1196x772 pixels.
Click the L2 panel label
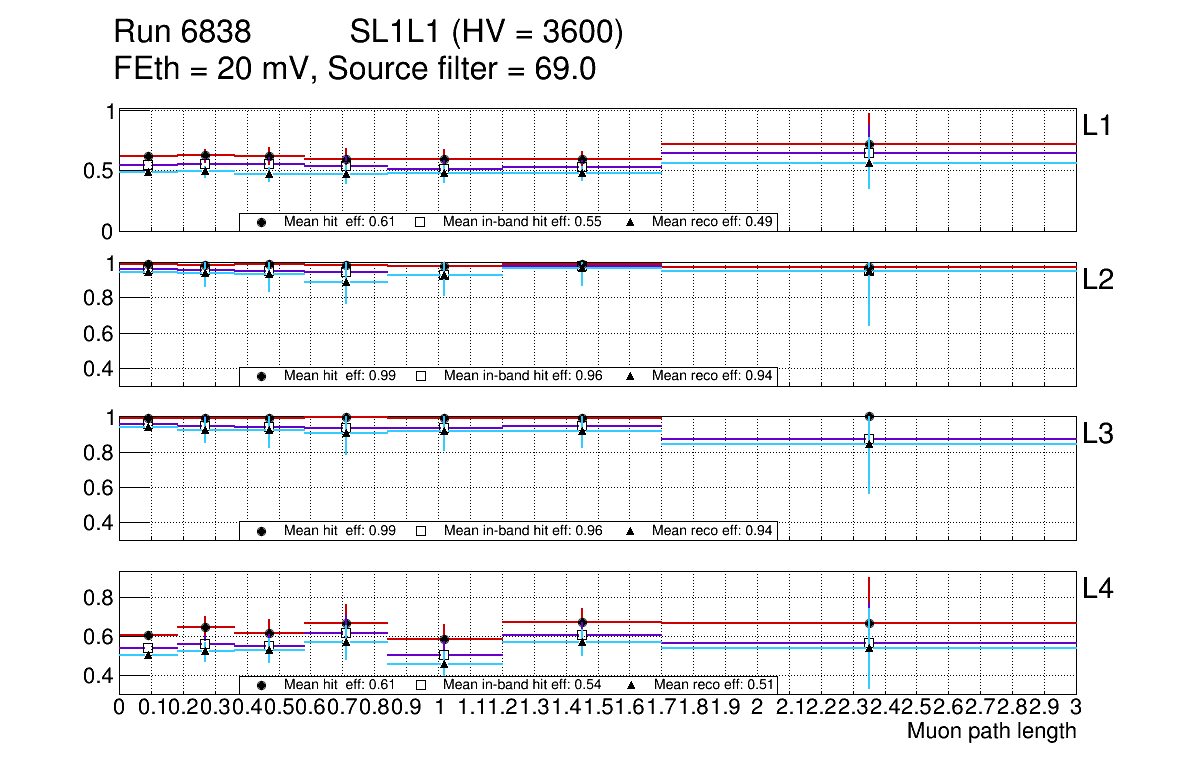[x=1097, y=280]
